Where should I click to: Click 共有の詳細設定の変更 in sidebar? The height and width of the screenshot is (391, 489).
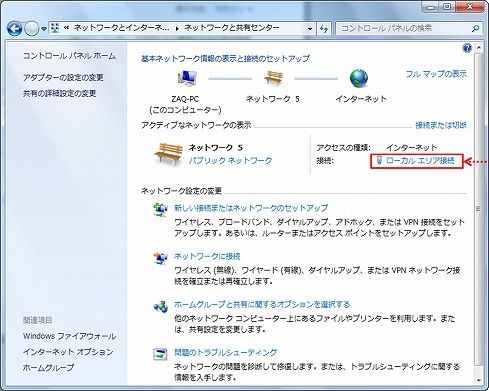pyautogui.click(x=59, y=93)
